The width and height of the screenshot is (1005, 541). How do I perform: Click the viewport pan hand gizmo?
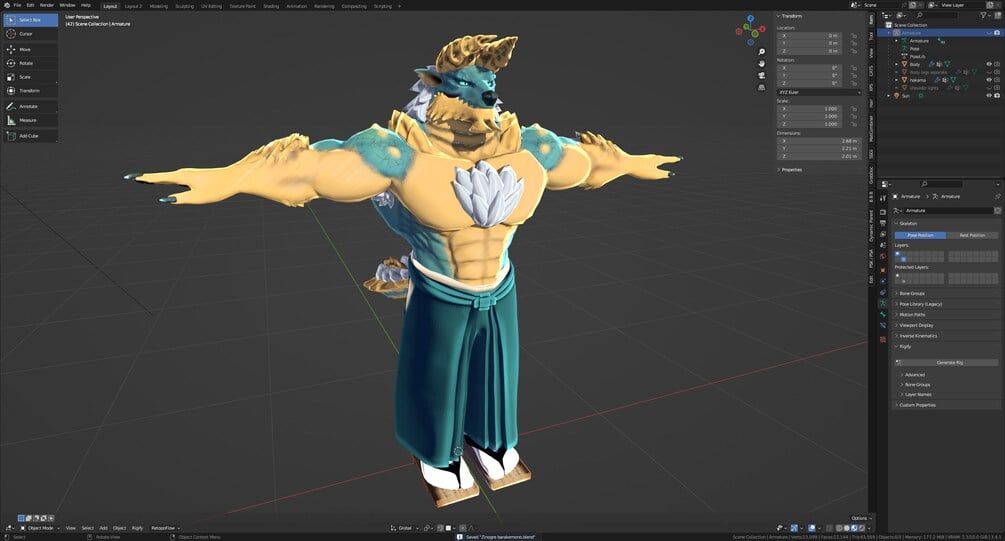coord(761,64)
